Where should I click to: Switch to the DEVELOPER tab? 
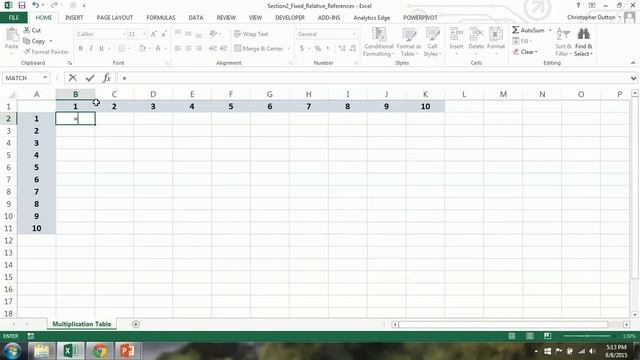(x=290, y=18)
